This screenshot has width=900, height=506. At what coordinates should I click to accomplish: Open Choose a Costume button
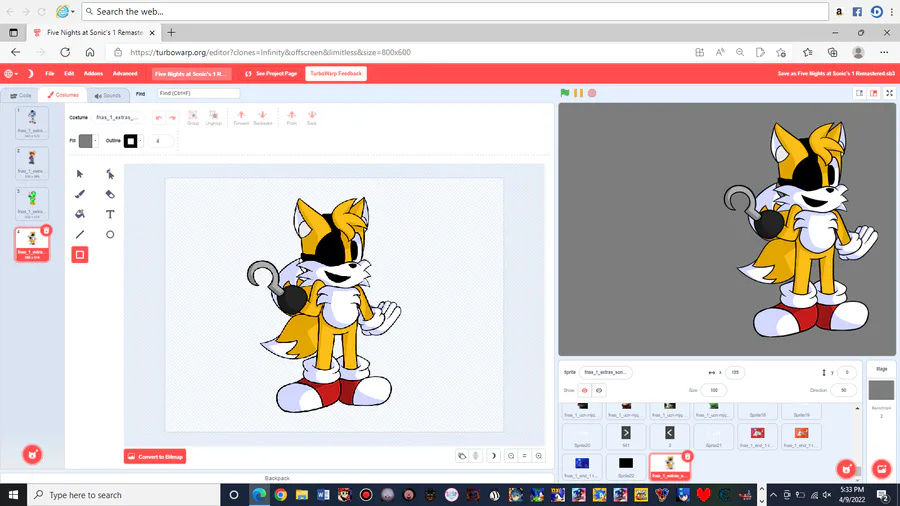[x=32, y=455]
